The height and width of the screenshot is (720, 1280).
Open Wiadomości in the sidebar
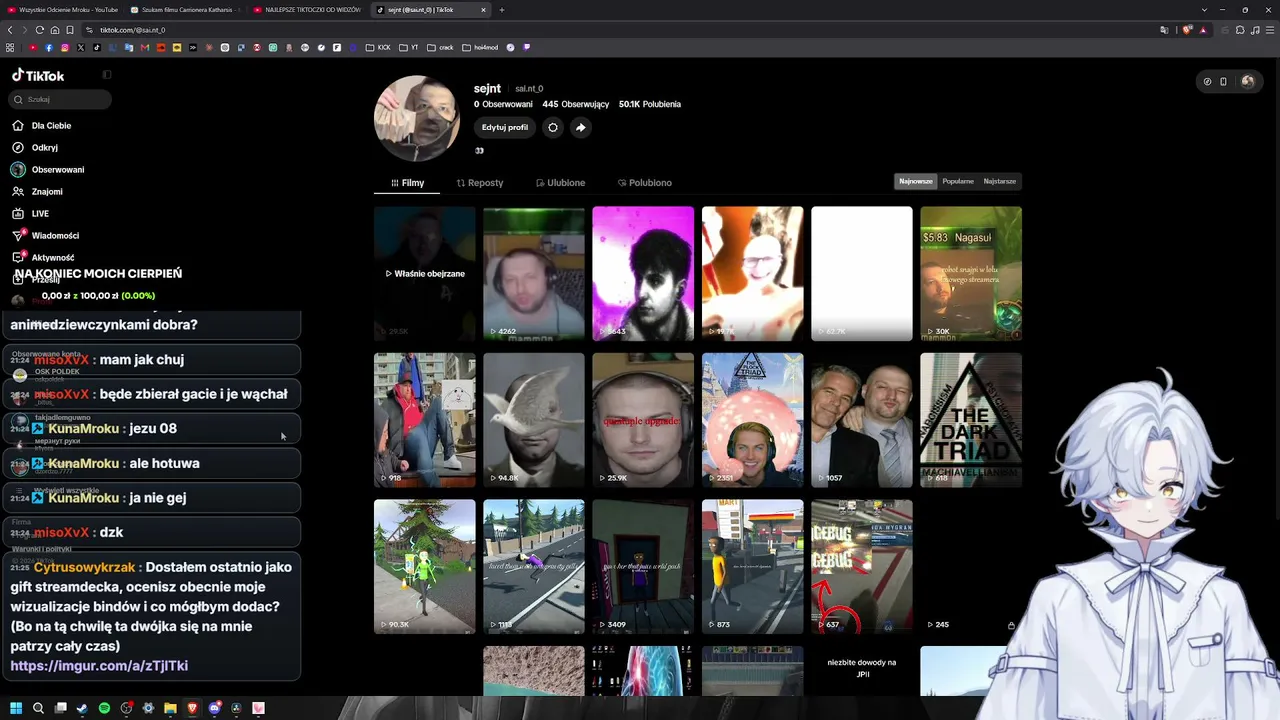[45, 236]
